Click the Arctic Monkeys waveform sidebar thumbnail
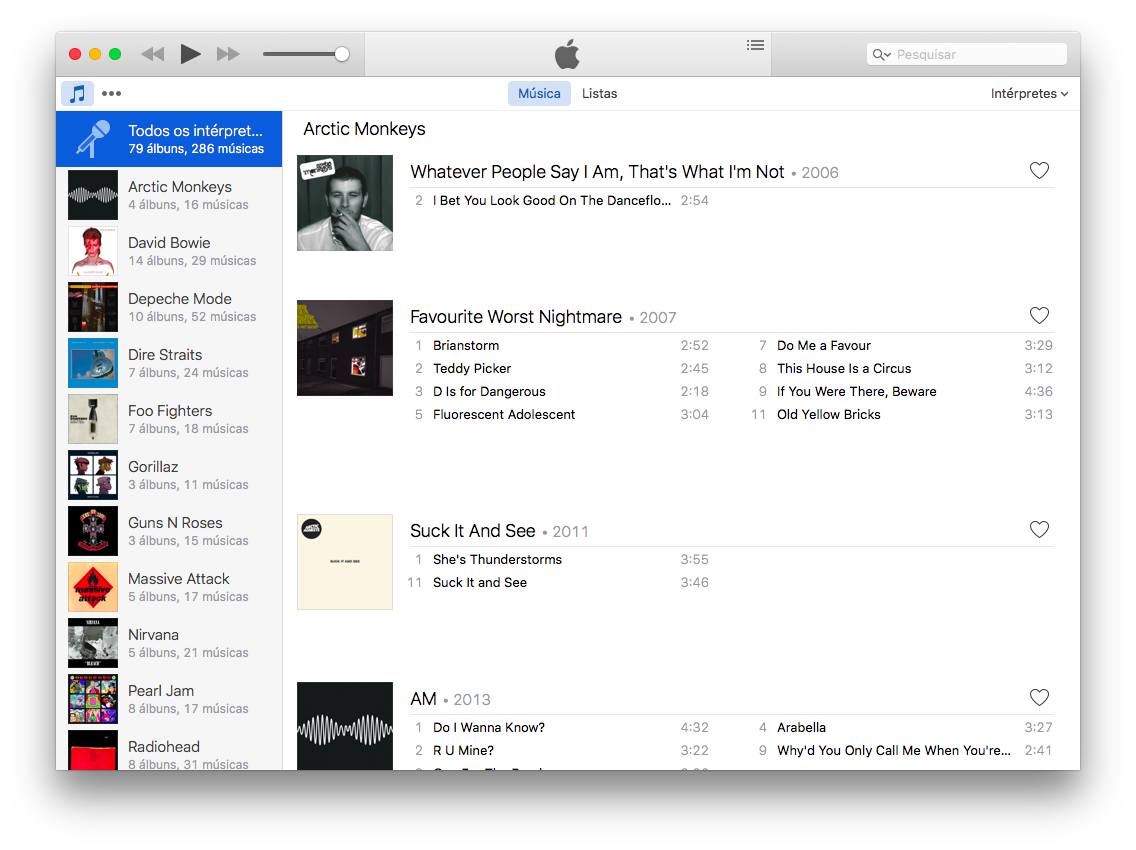Viewport: 1136px width, 850px height. click(93, 195)
